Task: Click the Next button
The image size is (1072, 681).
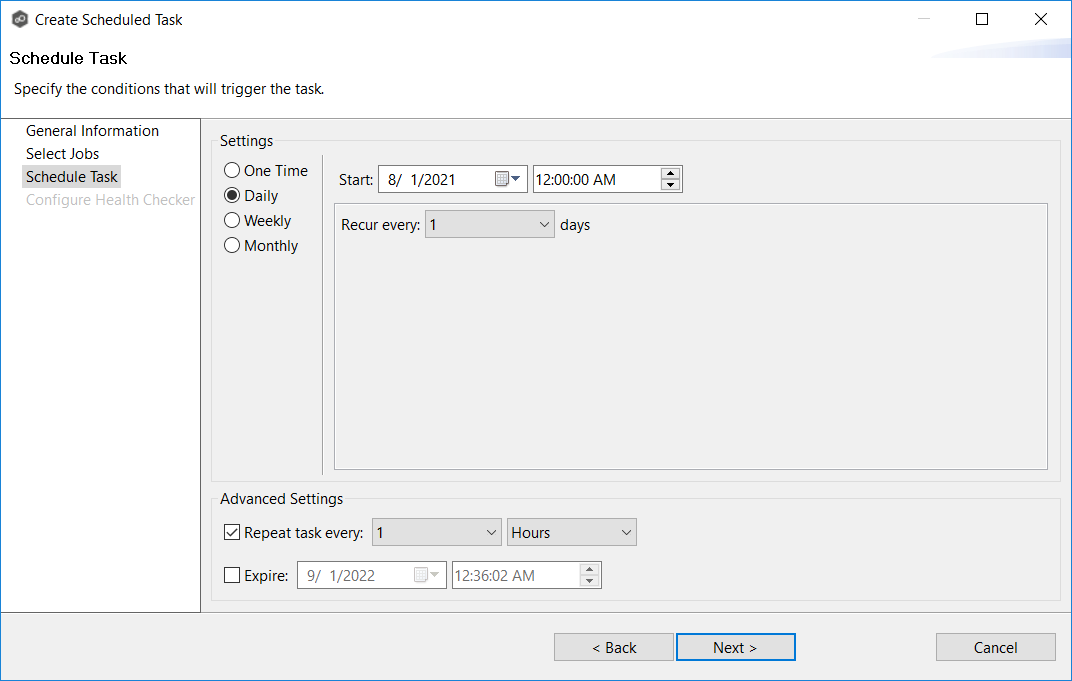Action: coord(735,647)
